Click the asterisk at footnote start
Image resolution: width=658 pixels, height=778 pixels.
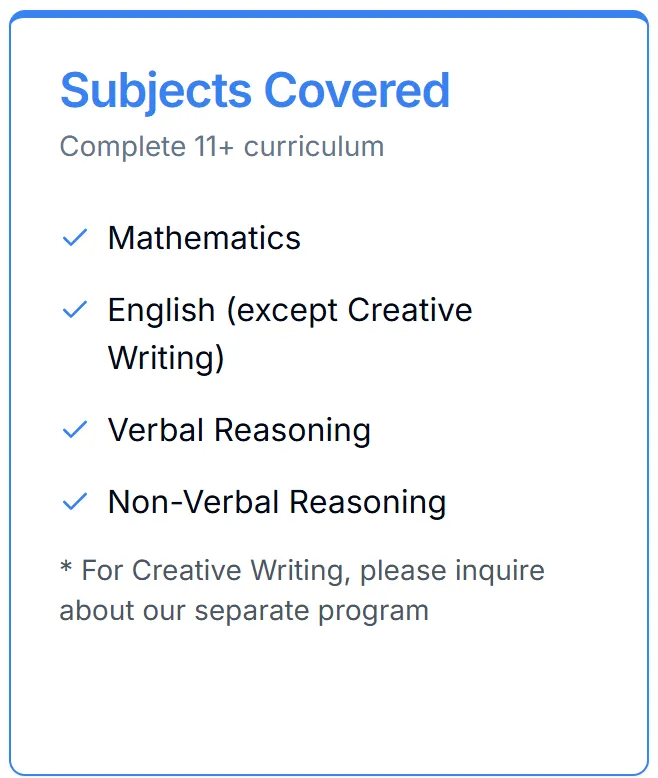click(66, 566)
